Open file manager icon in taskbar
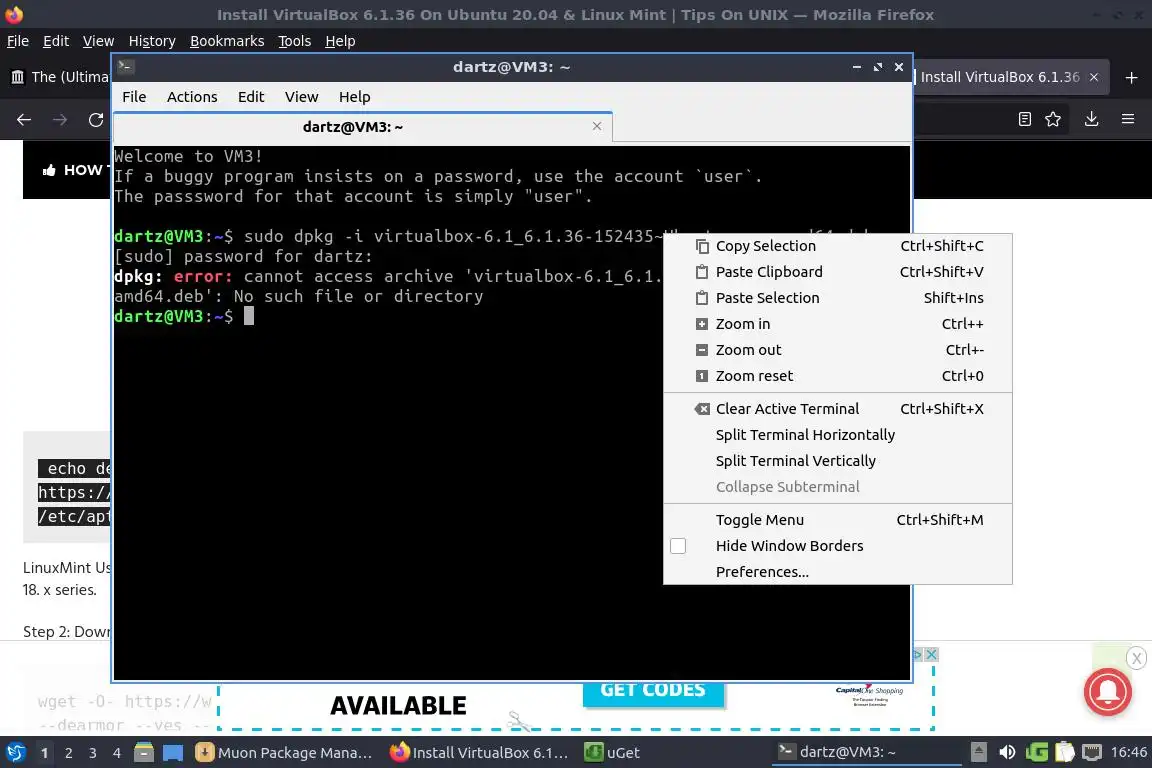 [144, 753]
